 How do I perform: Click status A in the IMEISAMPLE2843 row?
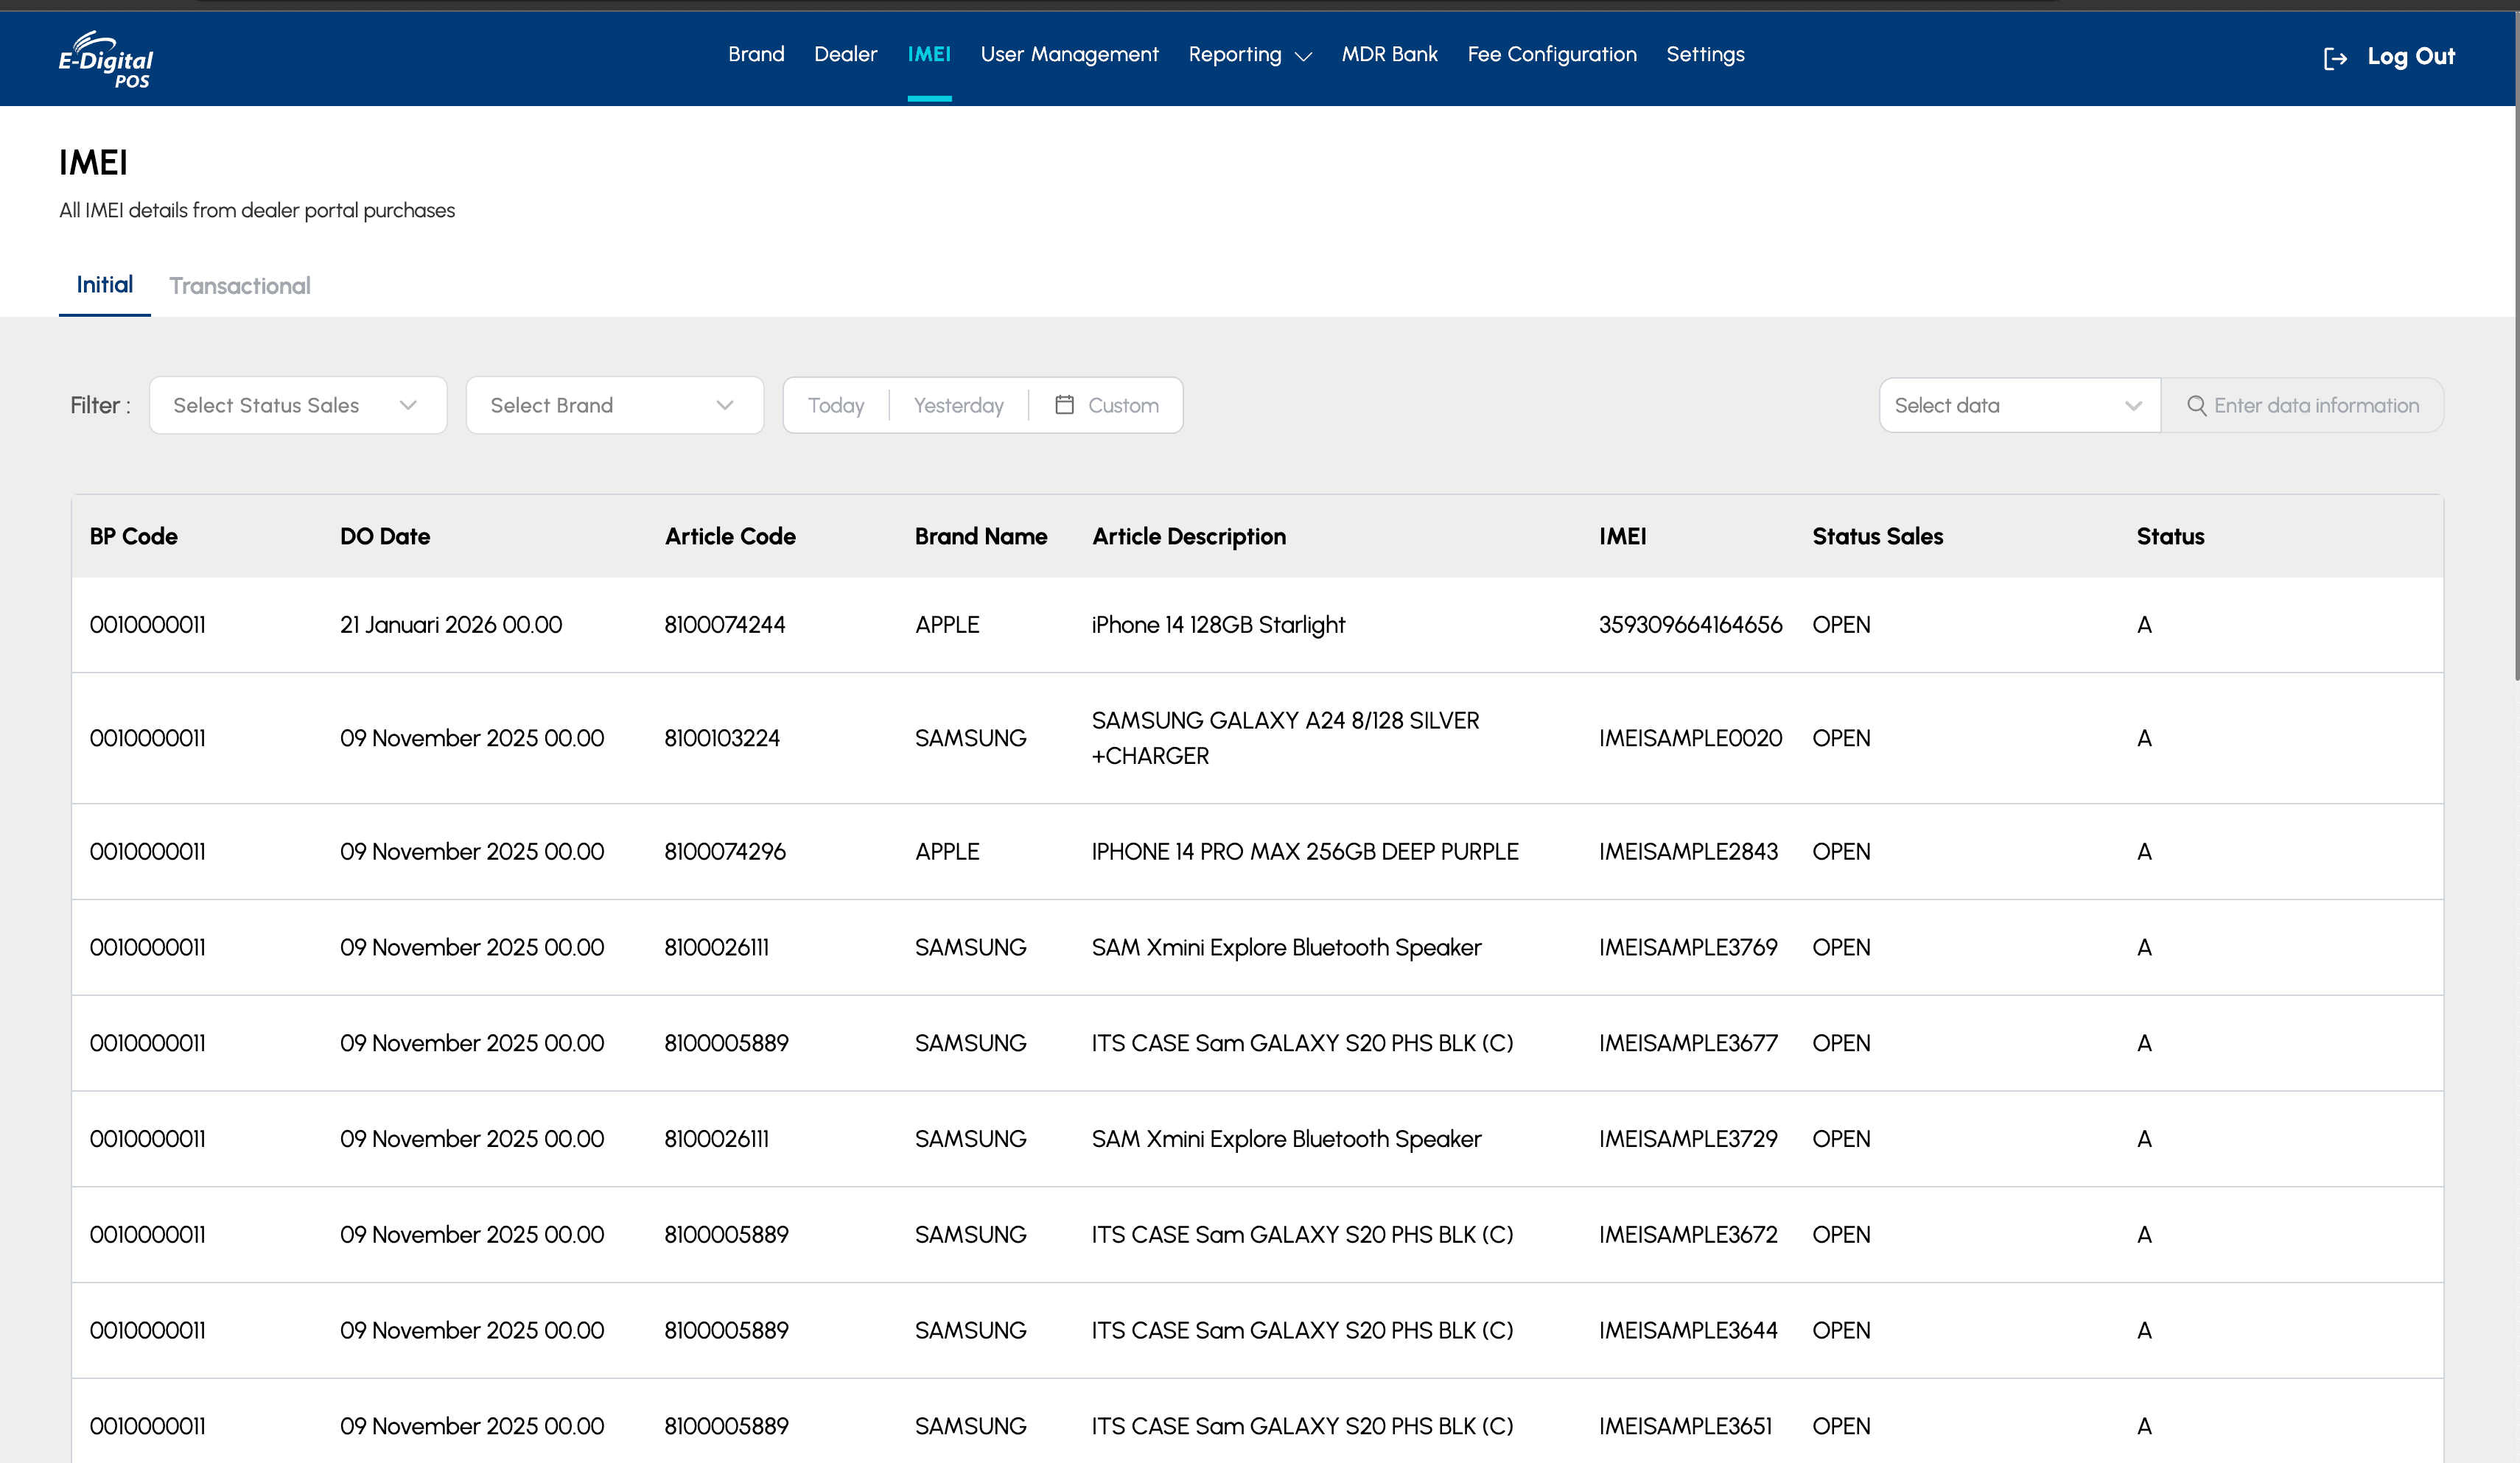pyautogui.click(x=2144, y=851)
